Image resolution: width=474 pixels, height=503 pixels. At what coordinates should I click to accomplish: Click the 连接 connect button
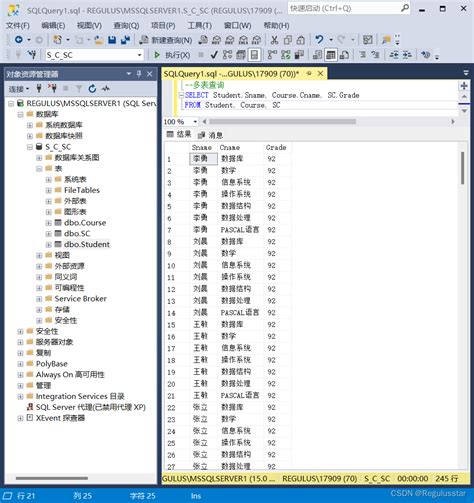[19, 89]
